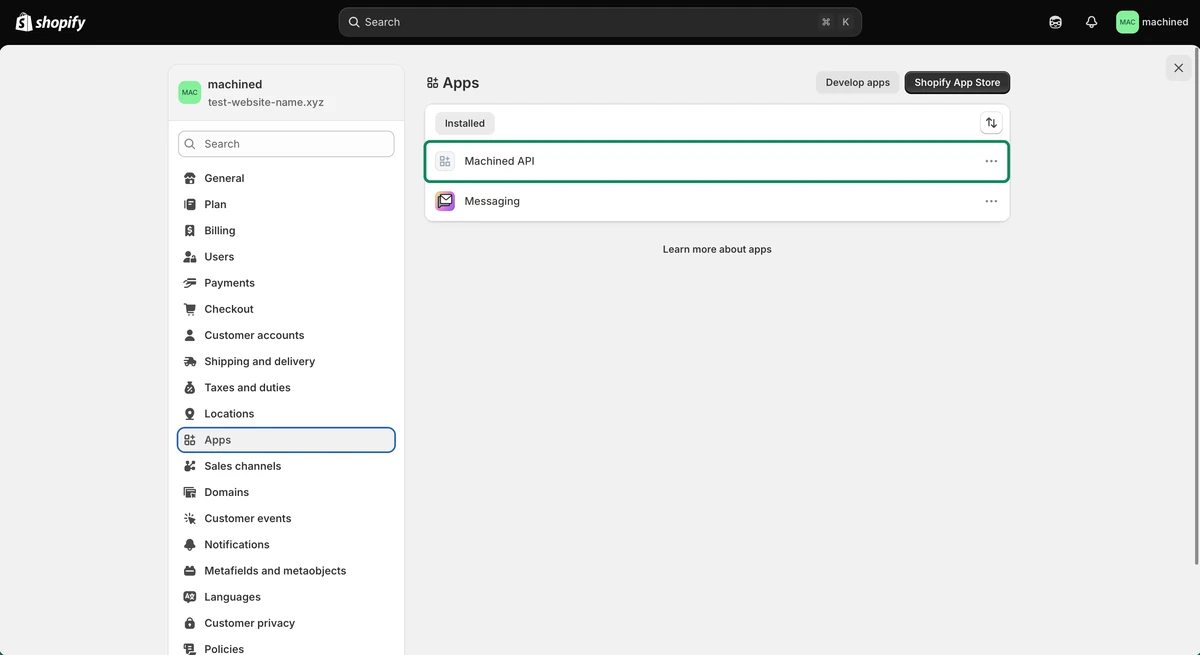Click the Plan icon in settings sidebar
This screenshot has height=655, width=1200.
click(x=190, y=204)
